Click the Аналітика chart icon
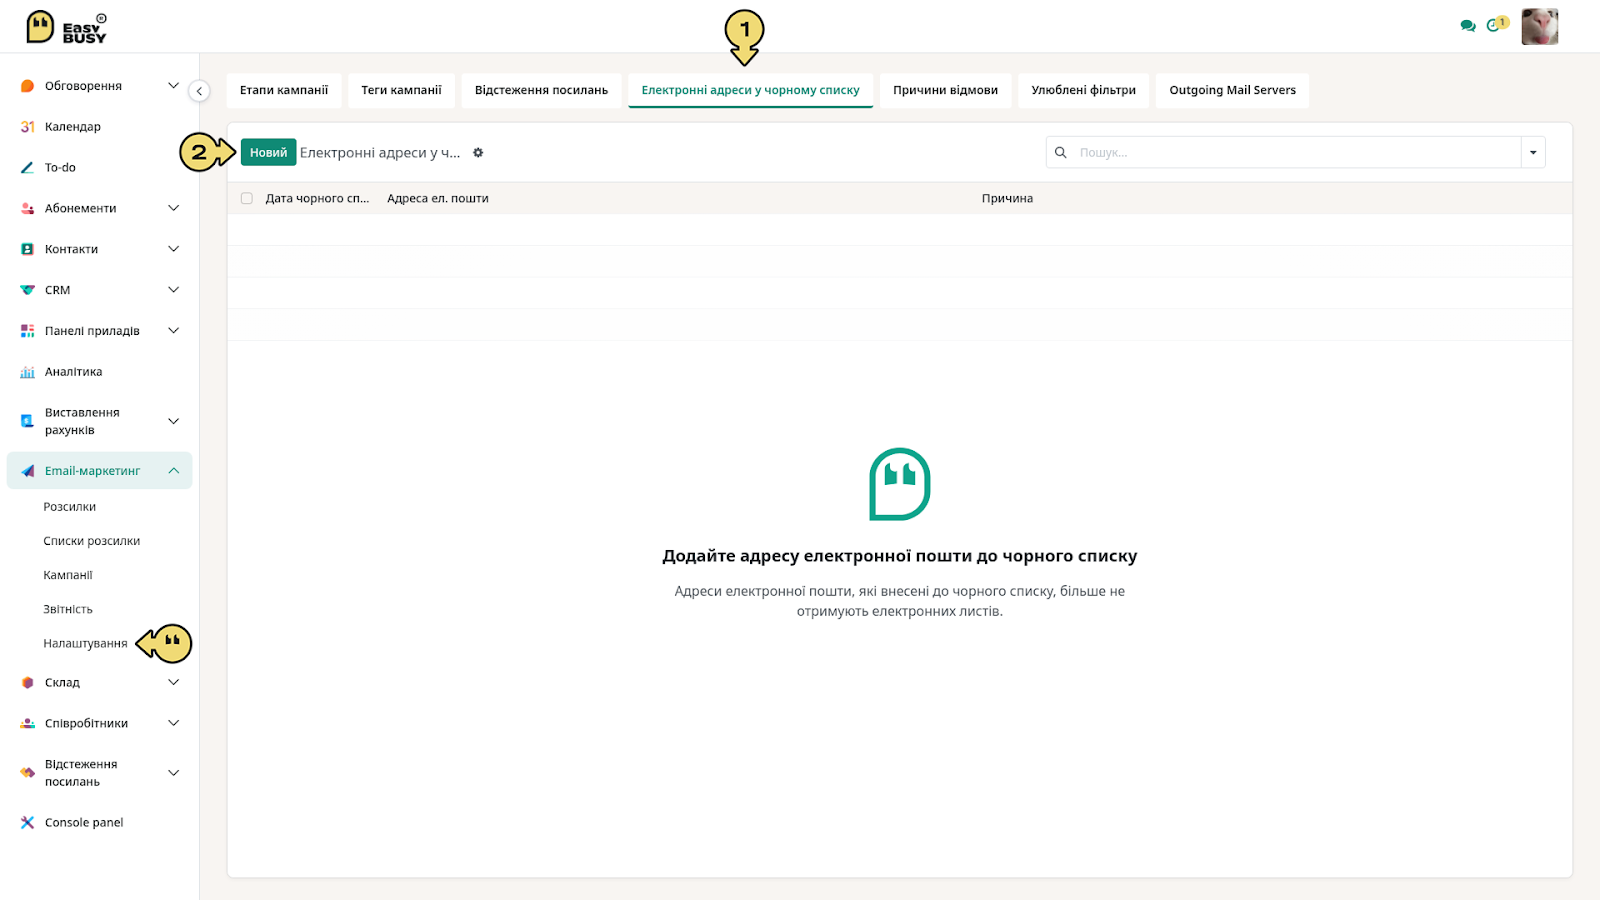 pyautogui.click(x=28, y=372)
